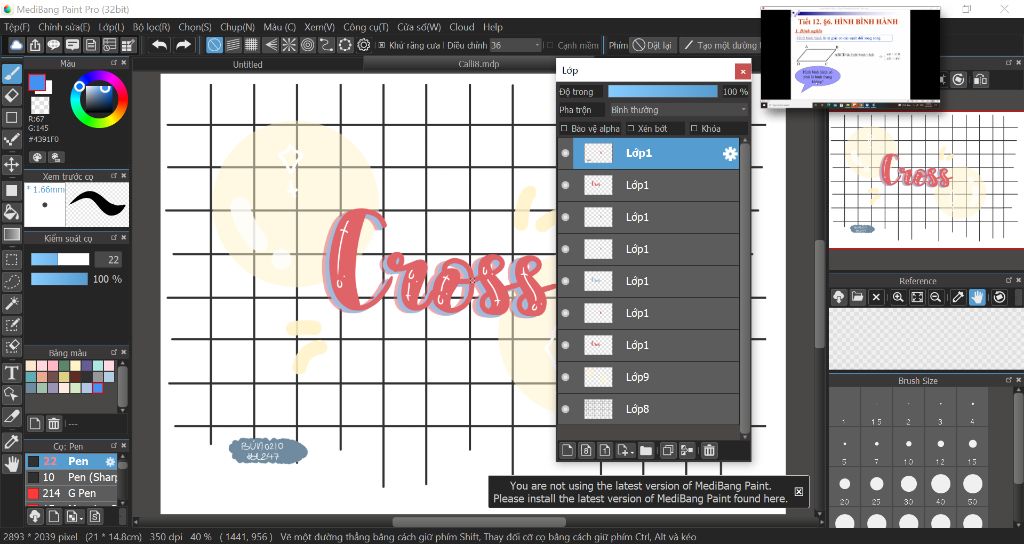The image size is (1024, 544).
Task: Select the G Pen brush
Action: [x=72, y=493]
